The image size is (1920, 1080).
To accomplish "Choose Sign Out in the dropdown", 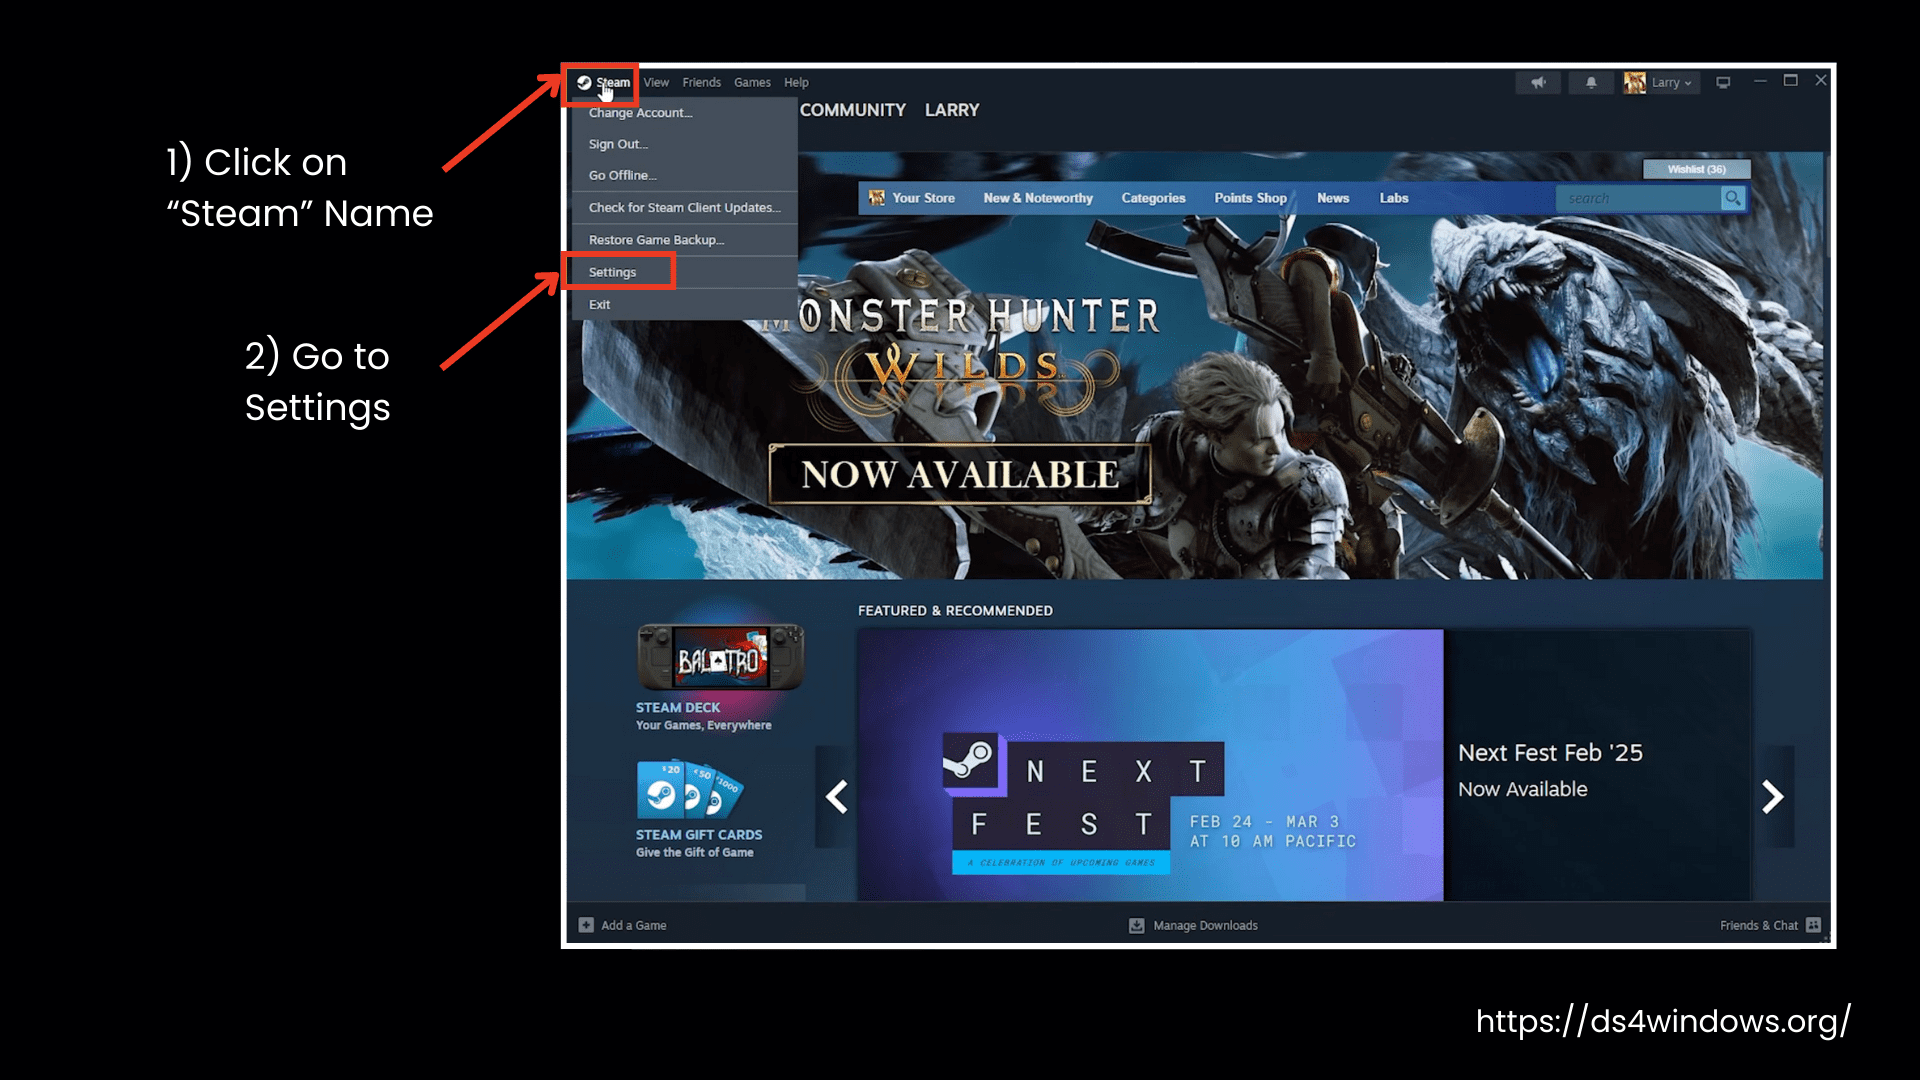I will [684, 144].
